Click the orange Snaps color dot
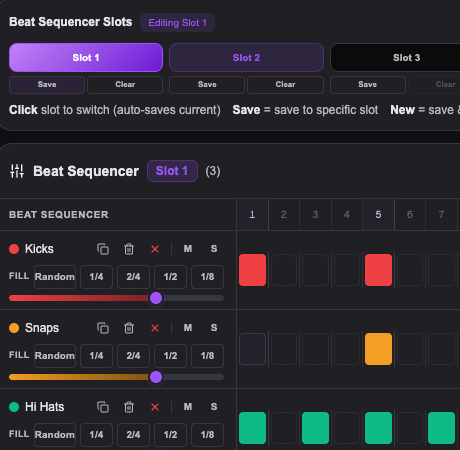This screenshot has height=450, width=460. [x=14, y=328]
